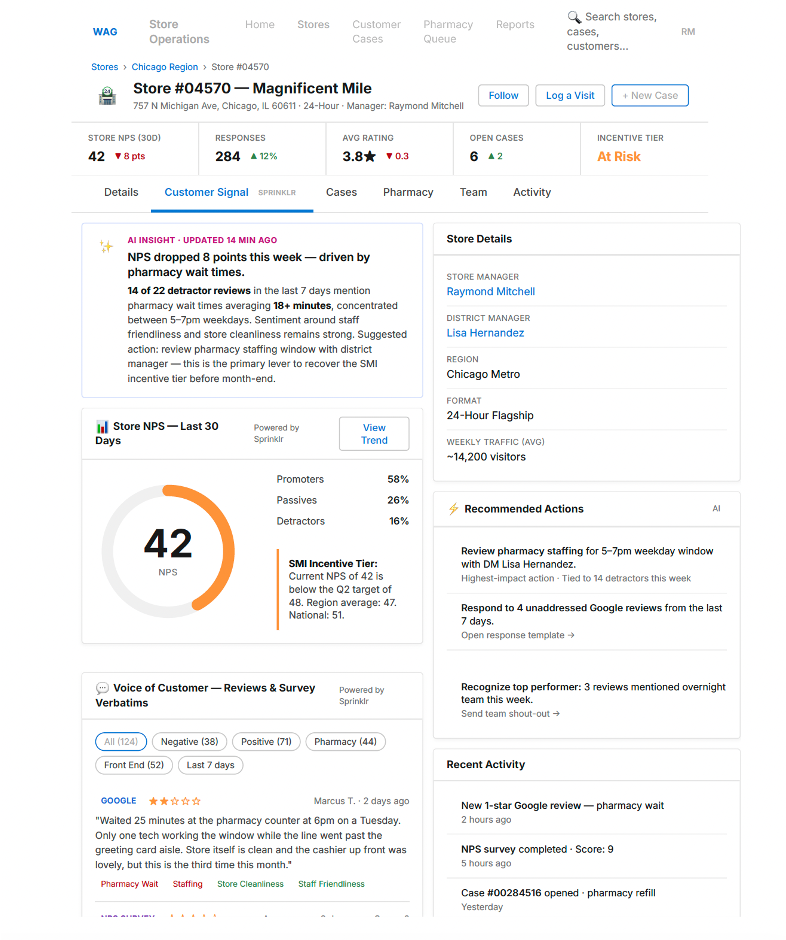Click the Stores breadcrumb link
The image size is (786, 940).
pyautogui.click(x=104, y=67)
